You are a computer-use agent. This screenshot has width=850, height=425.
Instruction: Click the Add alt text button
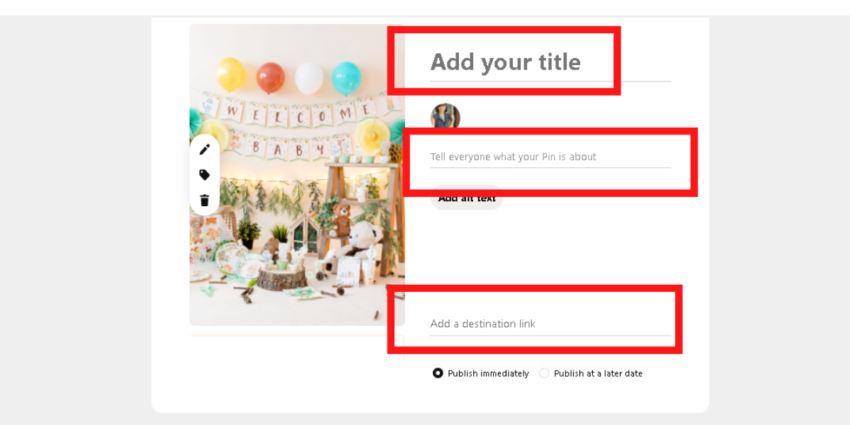point(466,198)
